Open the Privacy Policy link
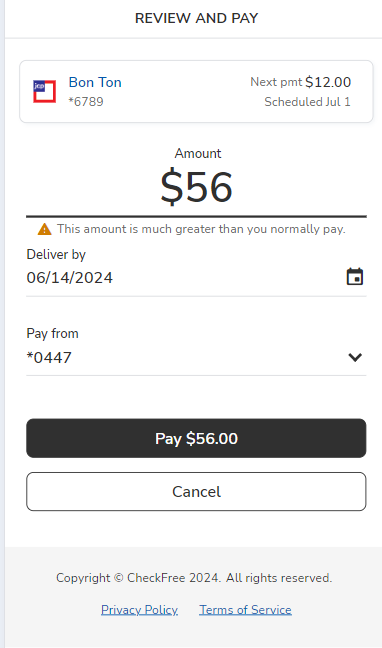 [139, 610]
